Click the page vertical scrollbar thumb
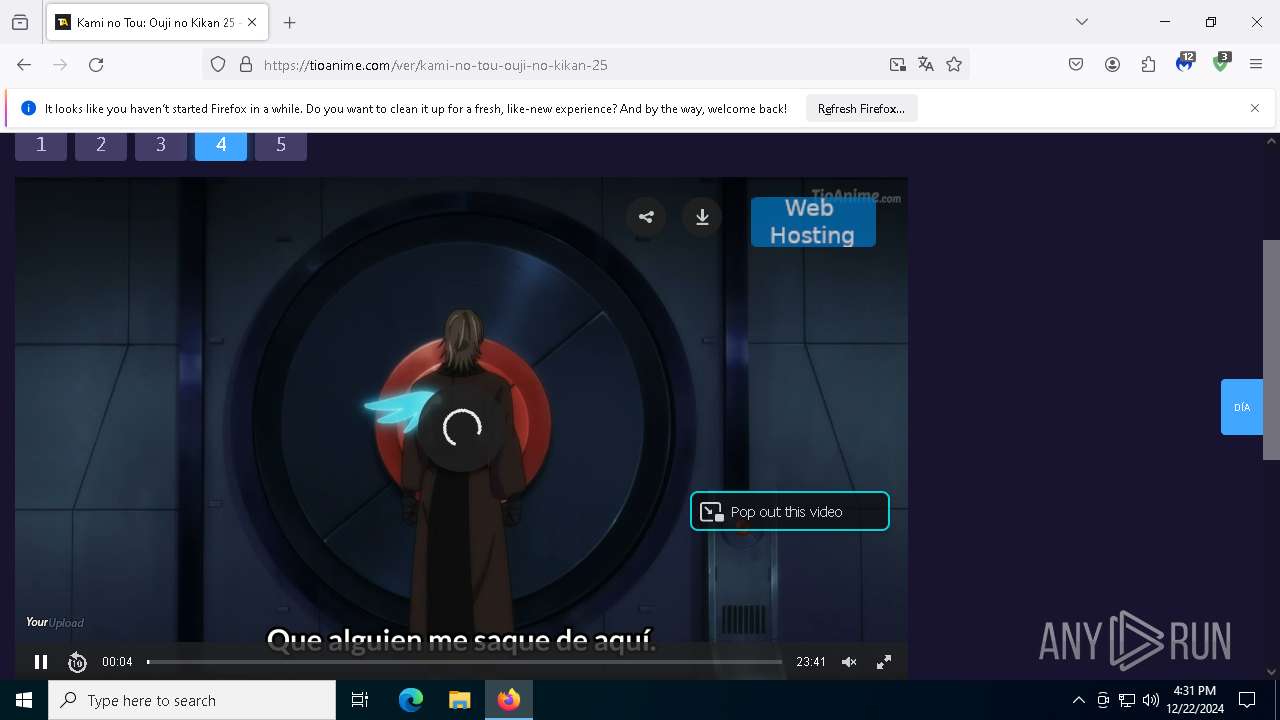This screenshot has height=720, width=1280. (x=1271, y=350)
